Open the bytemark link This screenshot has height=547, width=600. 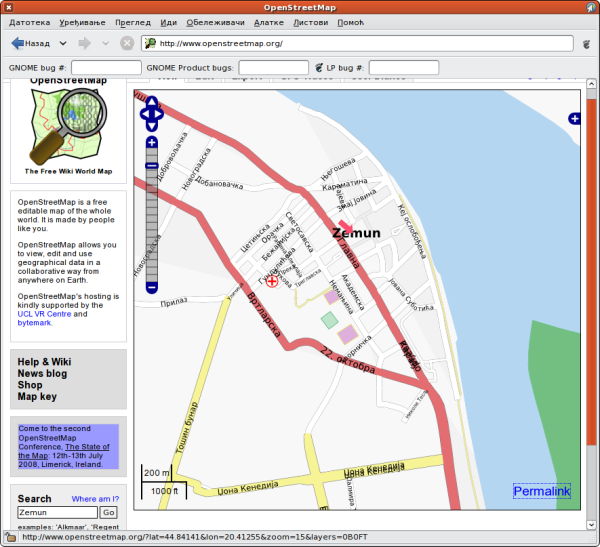[34, 323]
